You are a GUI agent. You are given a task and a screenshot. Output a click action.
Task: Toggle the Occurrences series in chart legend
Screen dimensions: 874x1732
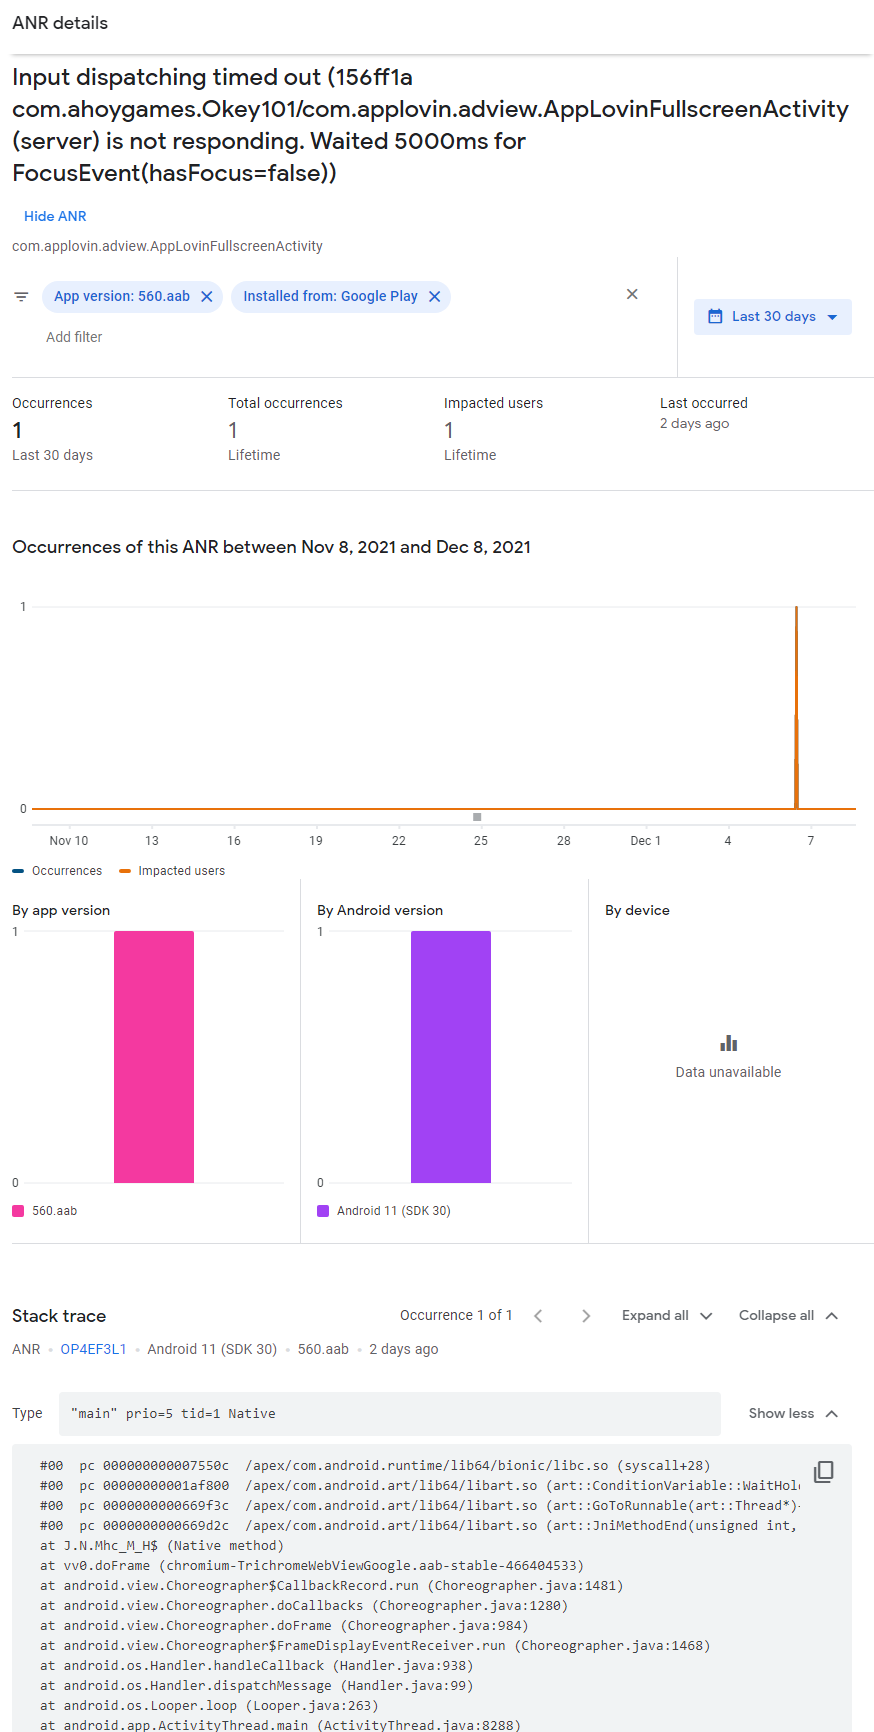[57, 870]
